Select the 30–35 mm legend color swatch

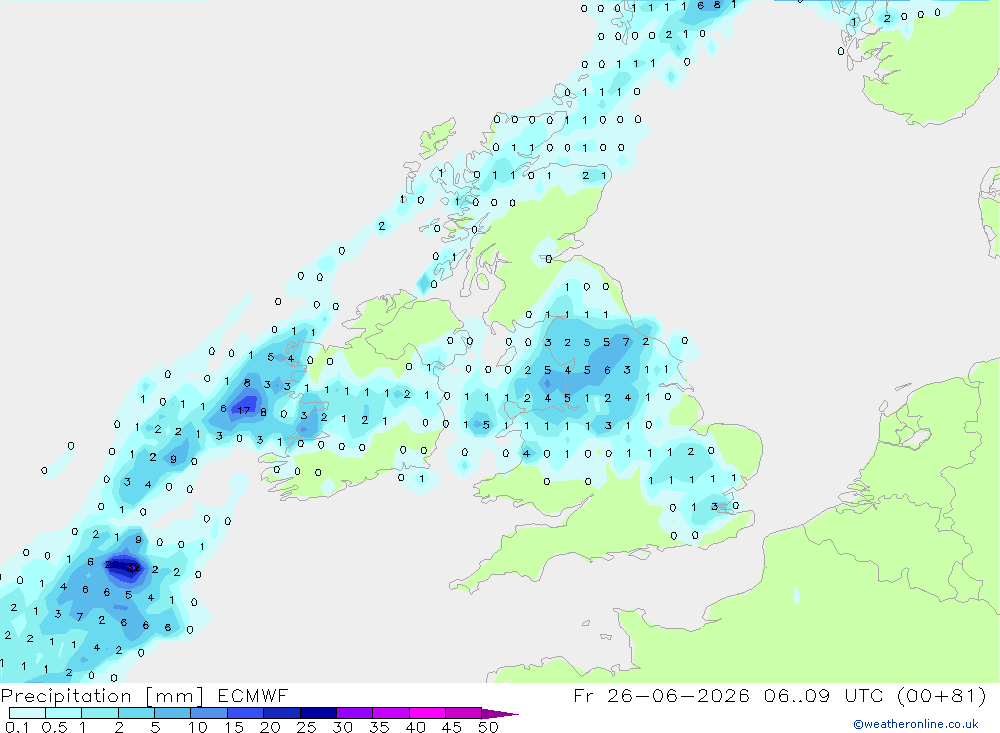(355, 713)
